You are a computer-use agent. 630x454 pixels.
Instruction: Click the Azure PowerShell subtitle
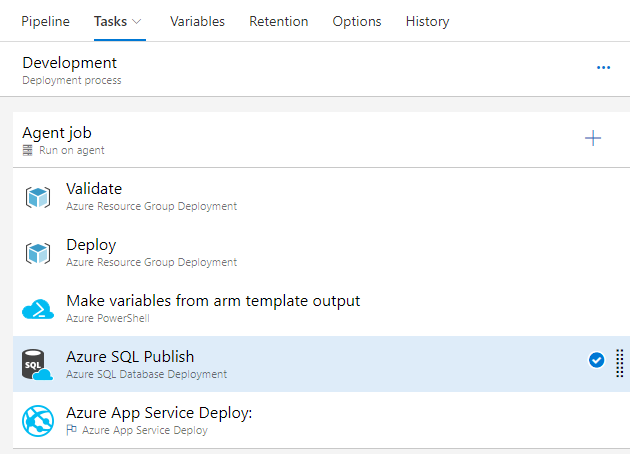click(x=108, y=318)
